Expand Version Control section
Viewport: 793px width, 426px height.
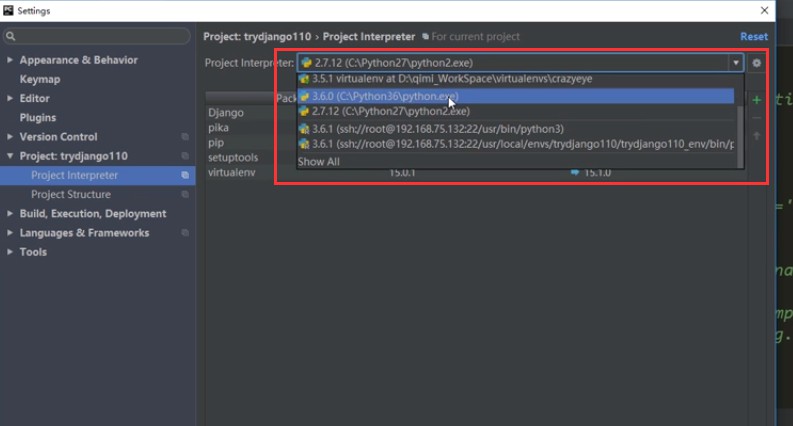[x=10, y=137]
